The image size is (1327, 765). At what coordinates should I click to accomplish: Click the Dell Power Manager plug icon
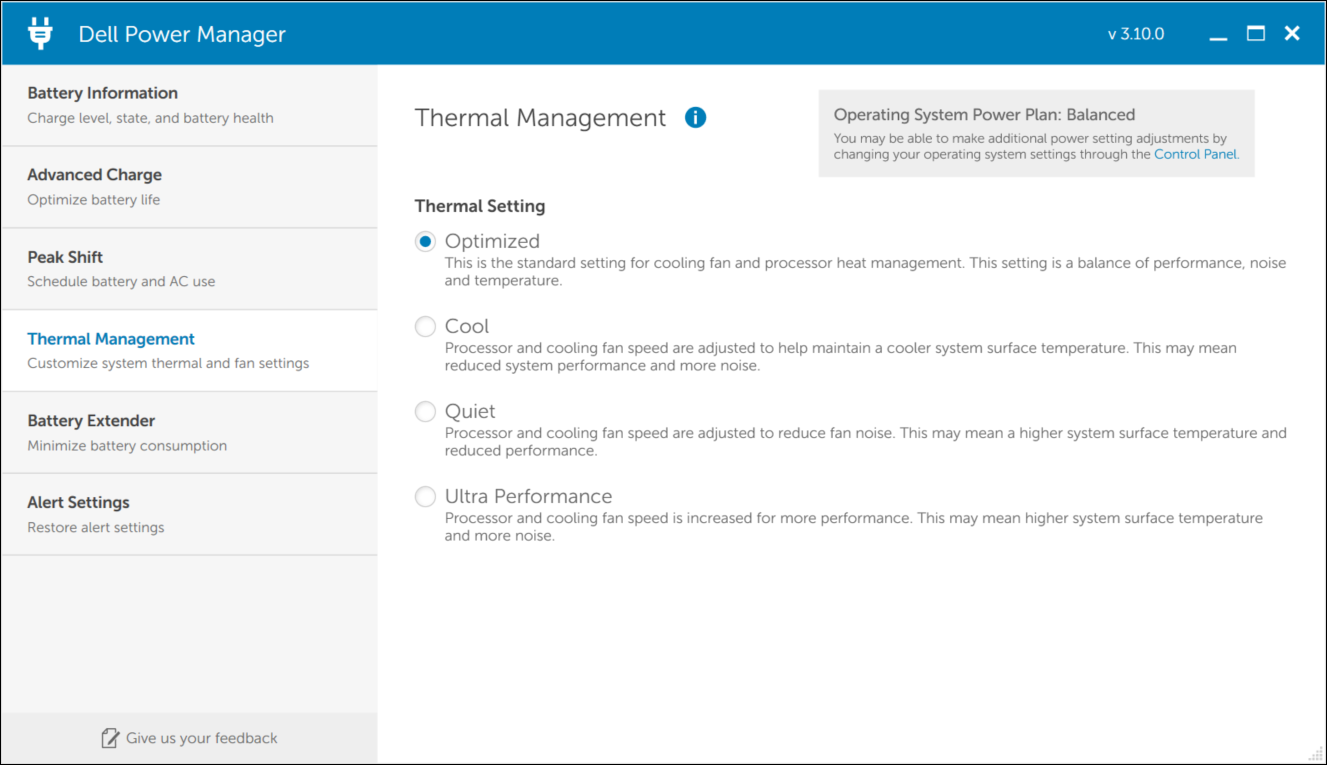[x=40, y=33]
